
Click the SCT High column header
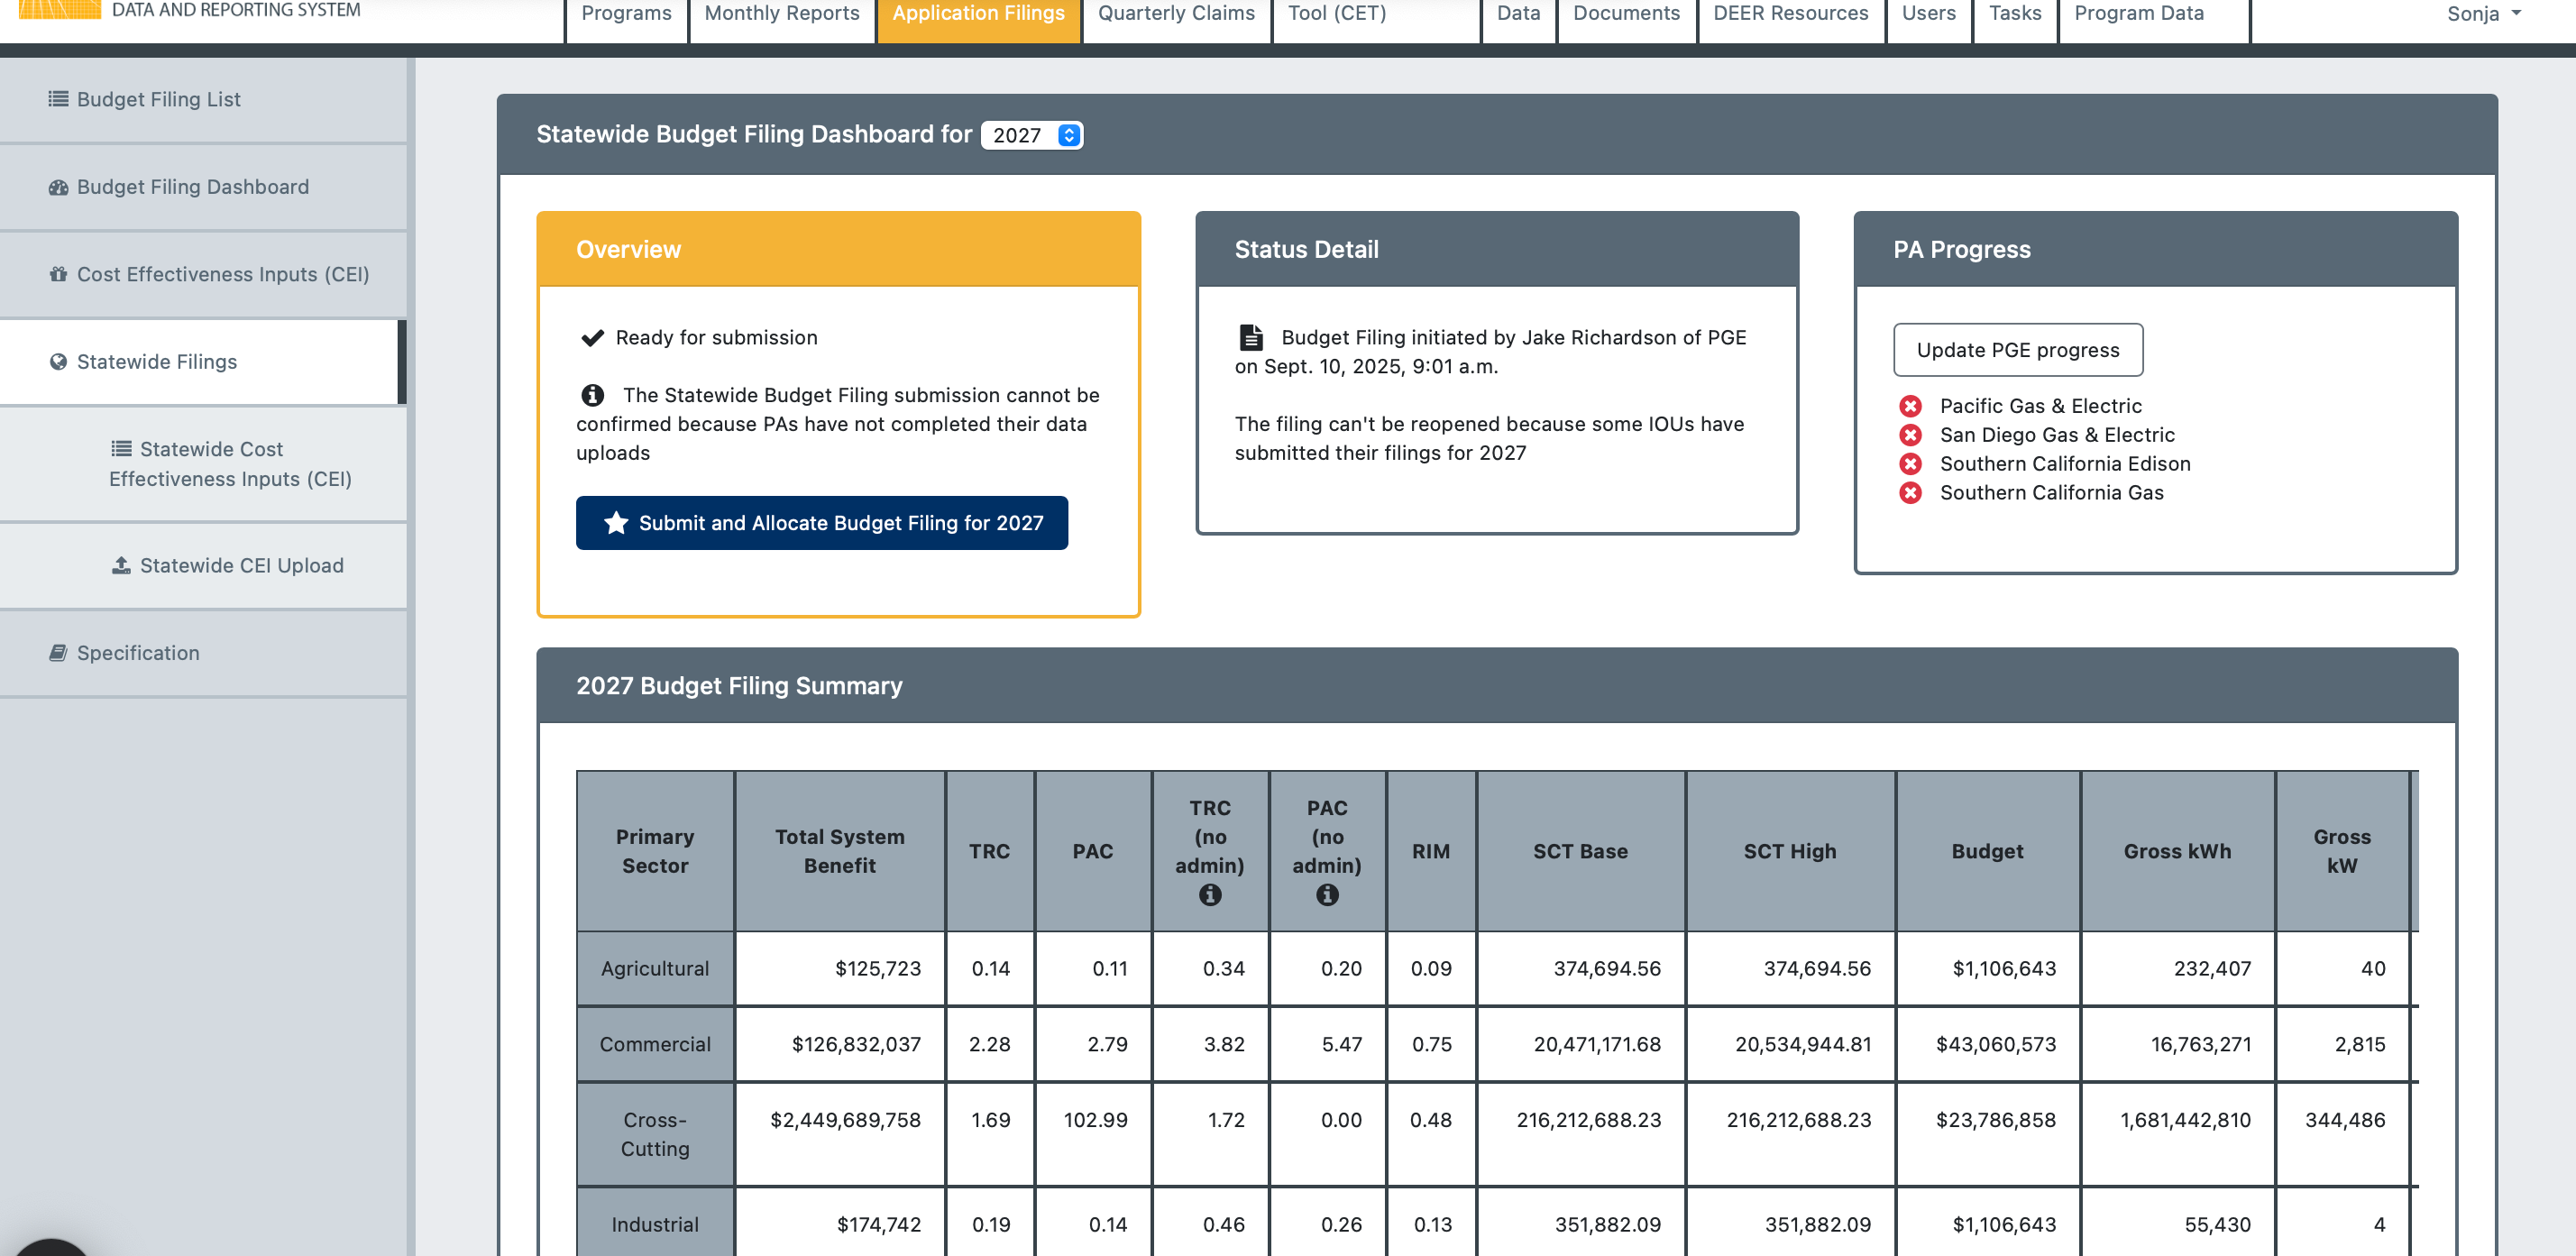coord(1790,852)
